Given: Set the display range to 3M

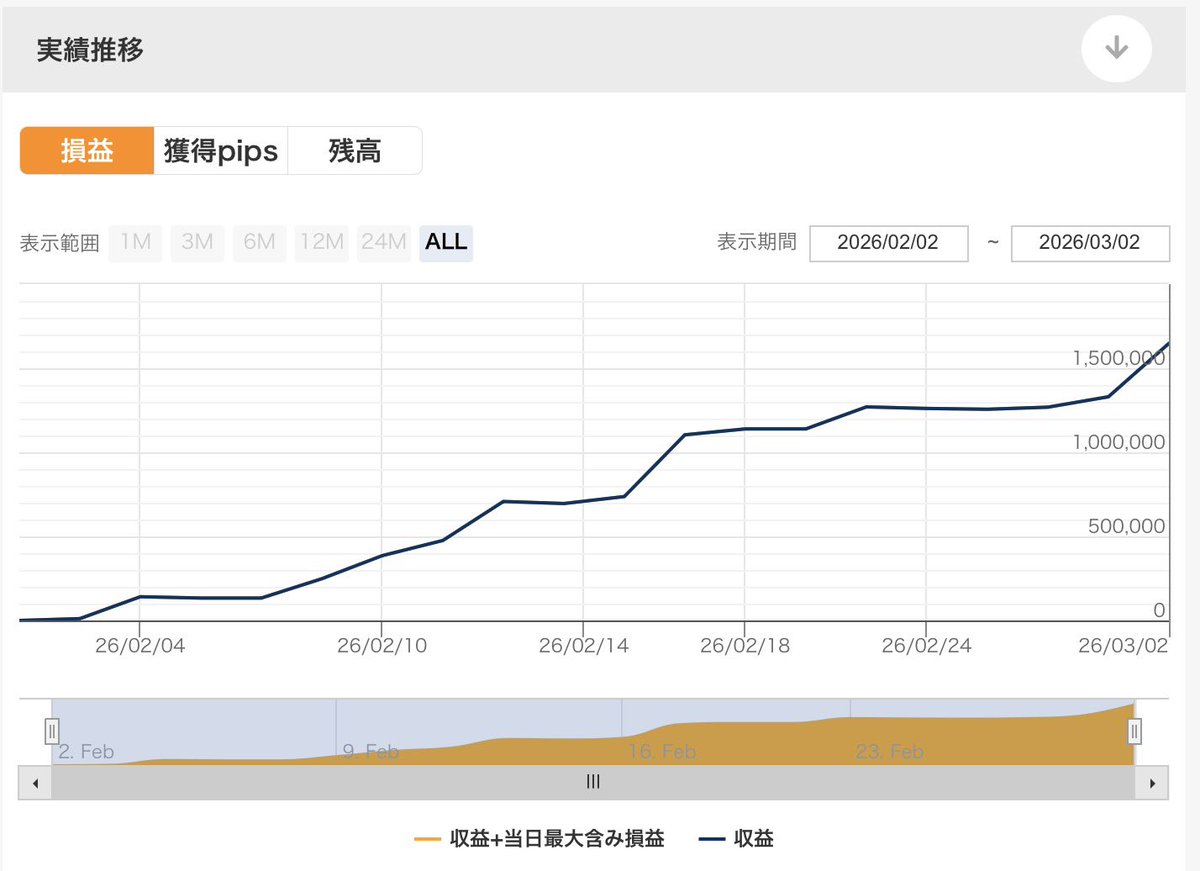Looking at the screenshot, I should 197,242.
